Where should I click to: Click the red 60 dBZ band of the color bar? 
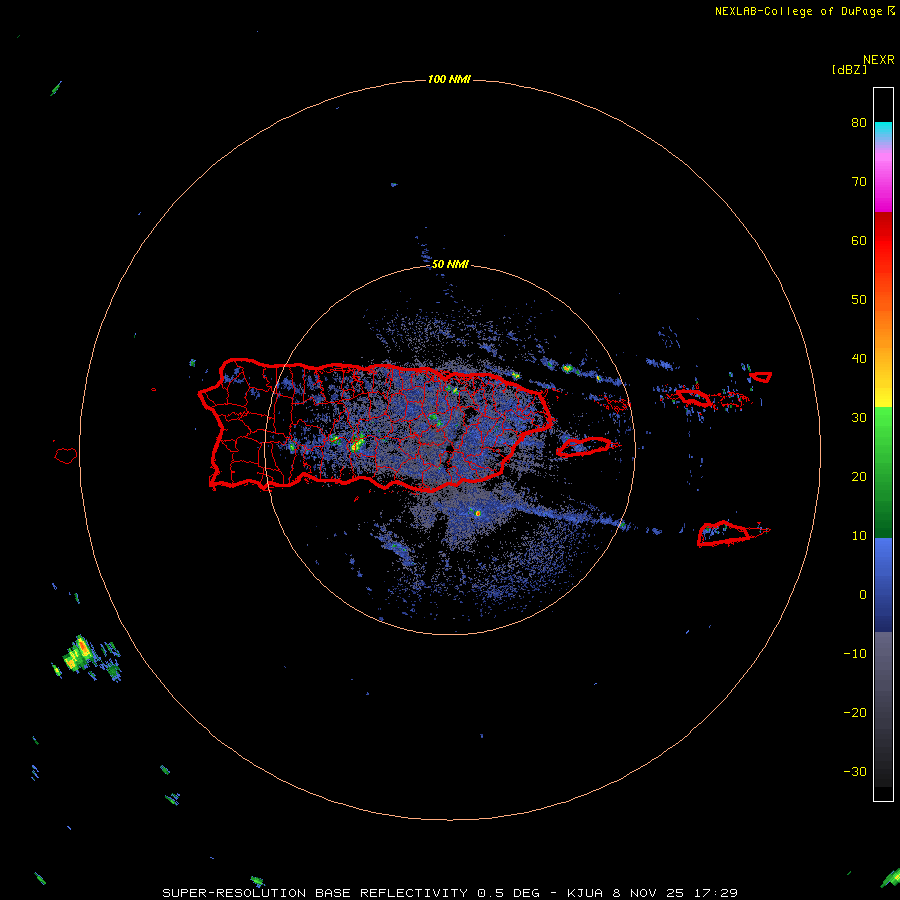coord(883,241)
